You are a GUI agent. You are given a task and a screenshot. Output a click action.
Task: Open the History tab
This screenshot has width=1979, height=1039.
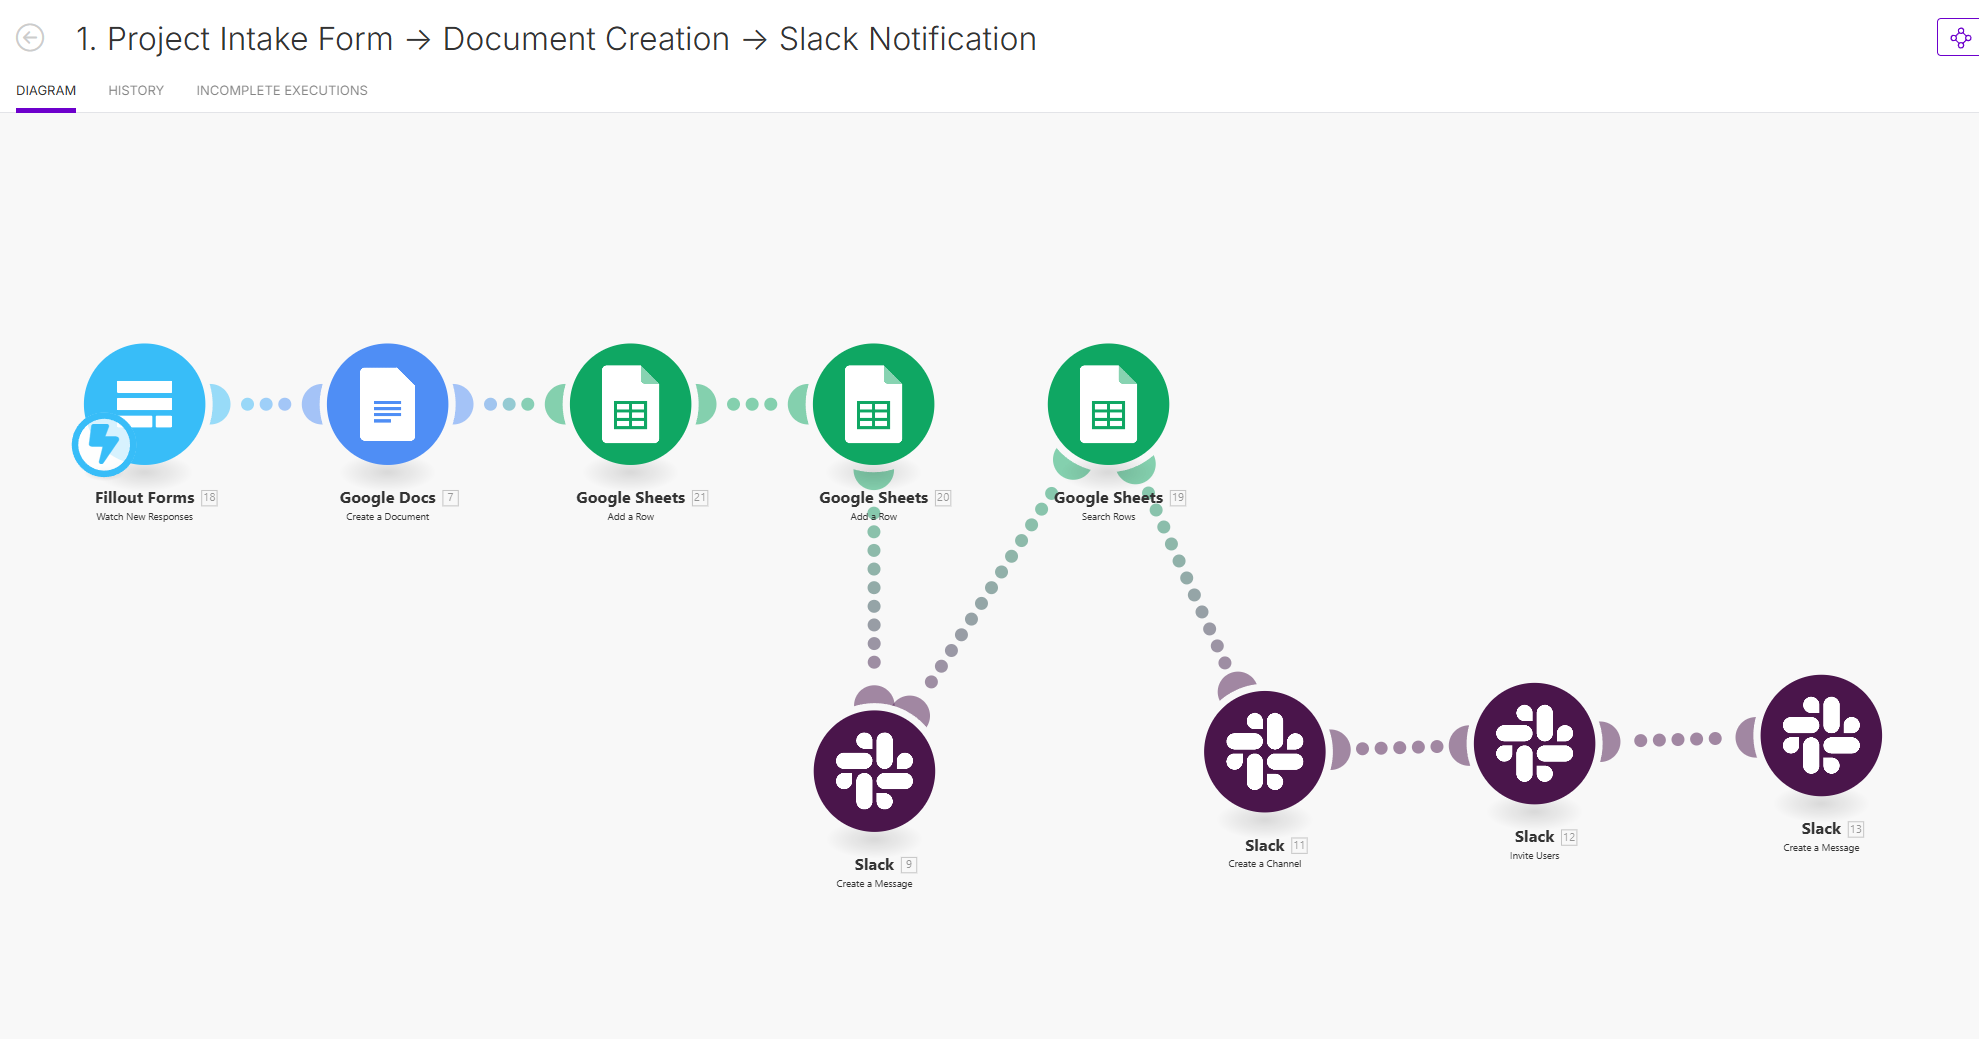tap(136, 90)
